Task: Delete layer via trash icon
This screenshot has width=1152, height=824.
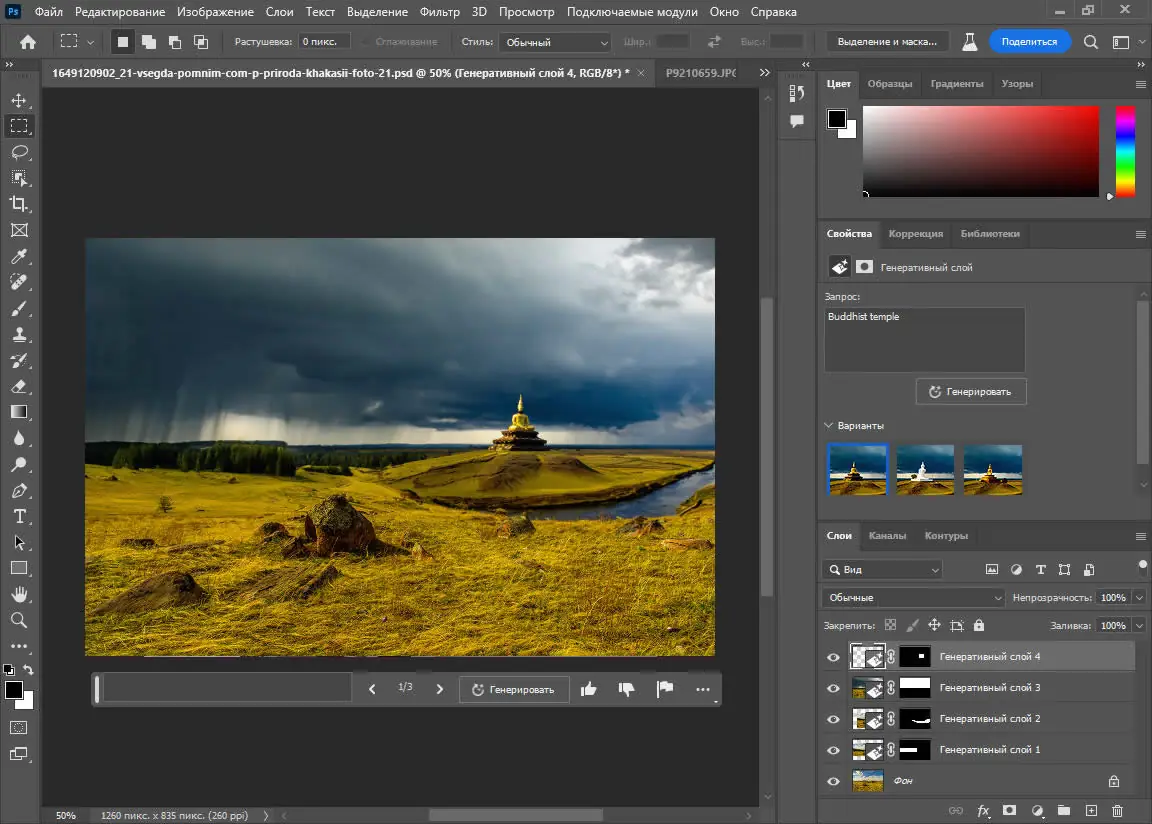Action: tap(1118, 811)
